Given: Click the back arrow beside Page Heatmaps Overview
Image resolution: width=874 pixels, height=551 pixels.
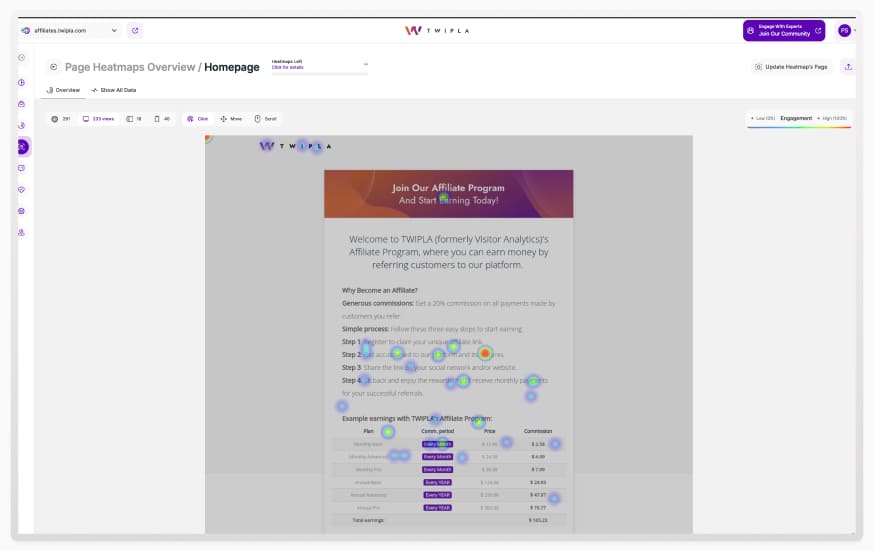Looking at the screenshot, I should click(x=53, y=67).
